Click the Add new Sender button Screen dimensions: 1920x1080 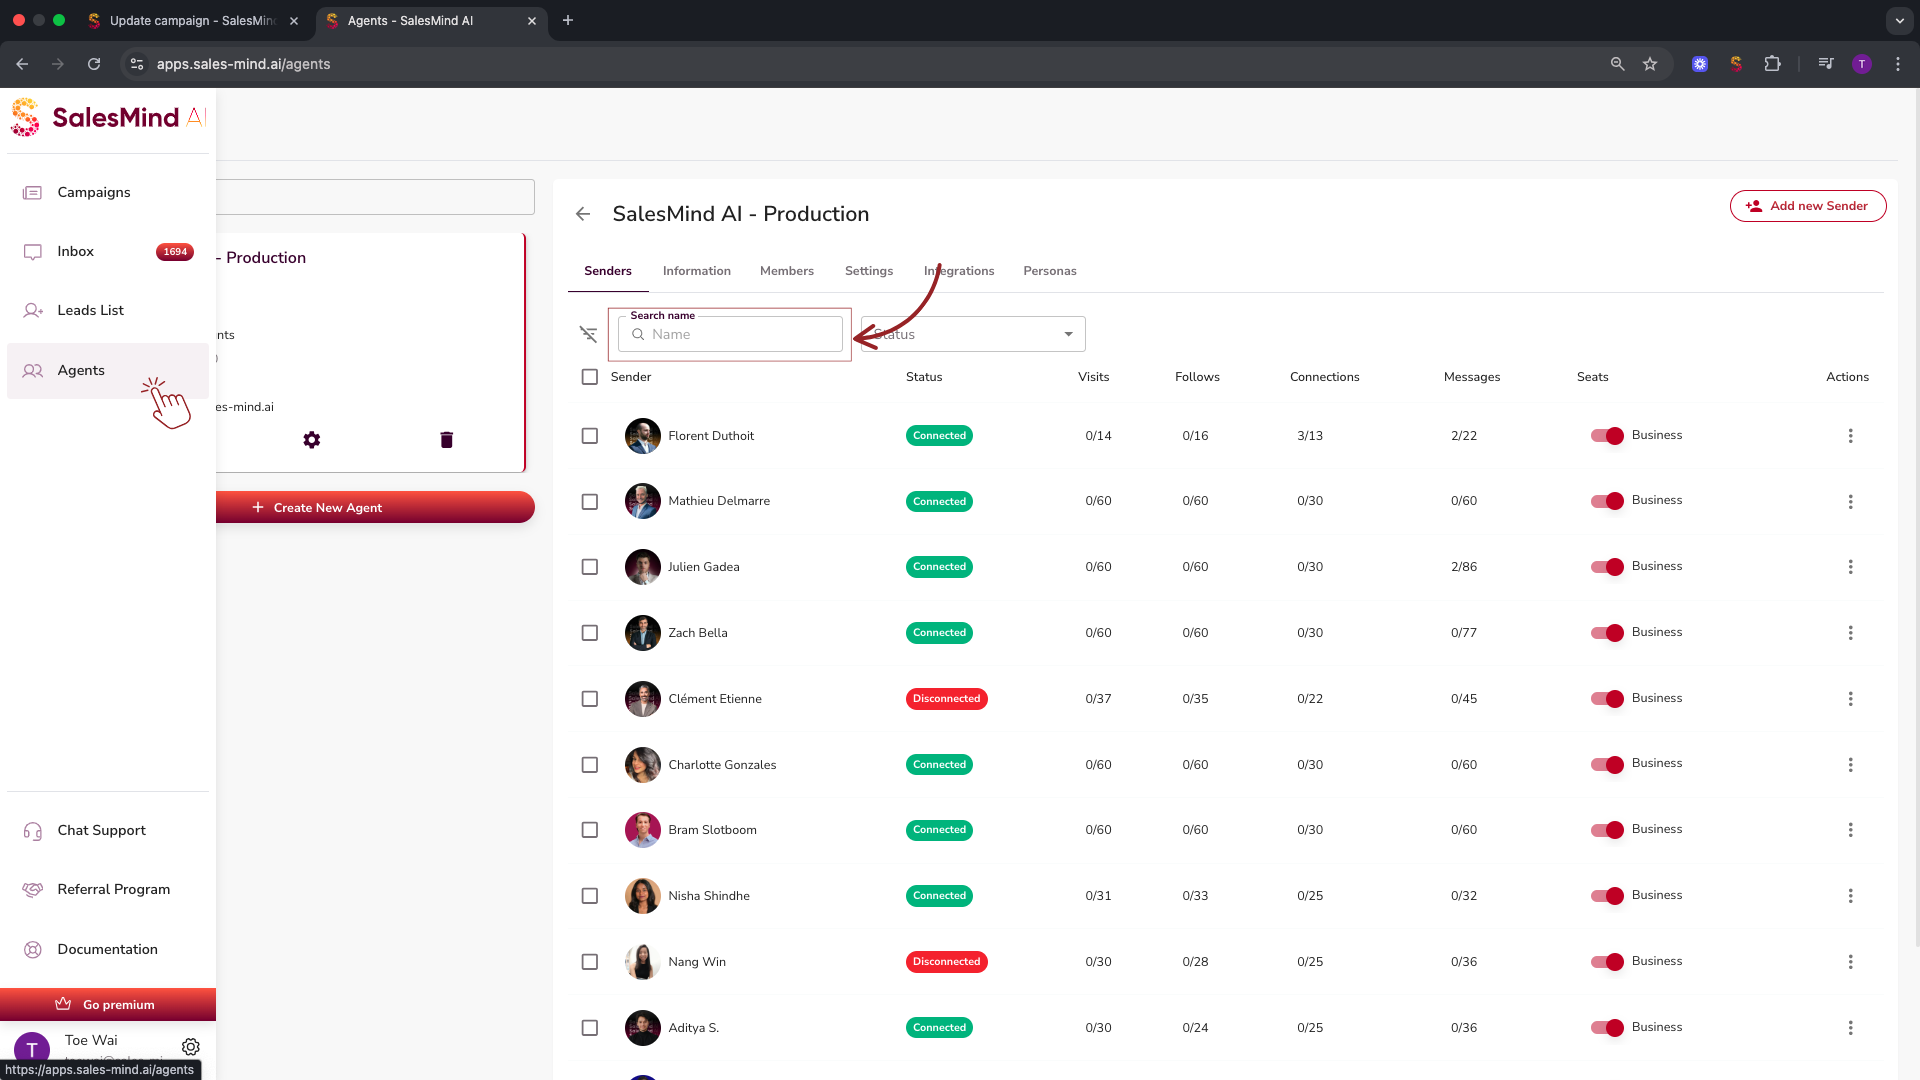click(x=1807, y=206)
